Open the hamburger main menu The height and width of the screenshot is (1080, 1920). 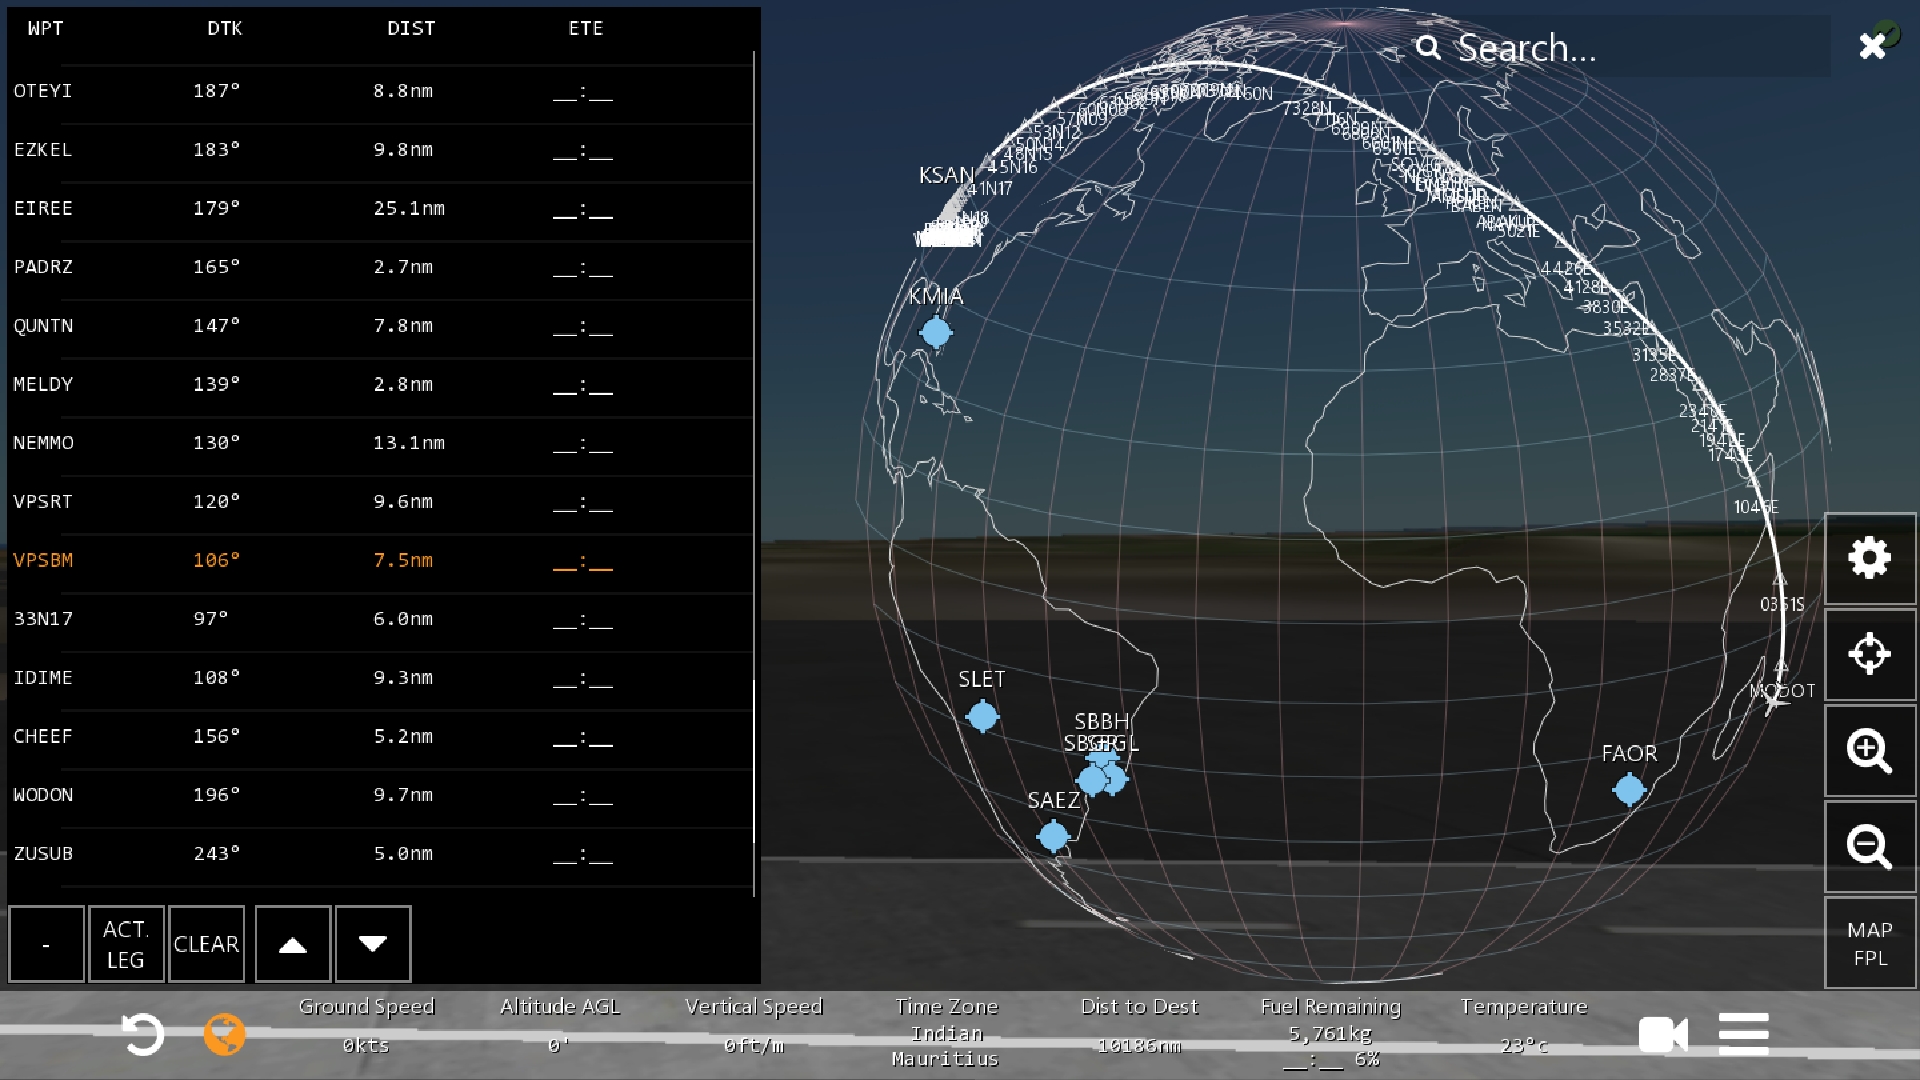[1743, 1034]
